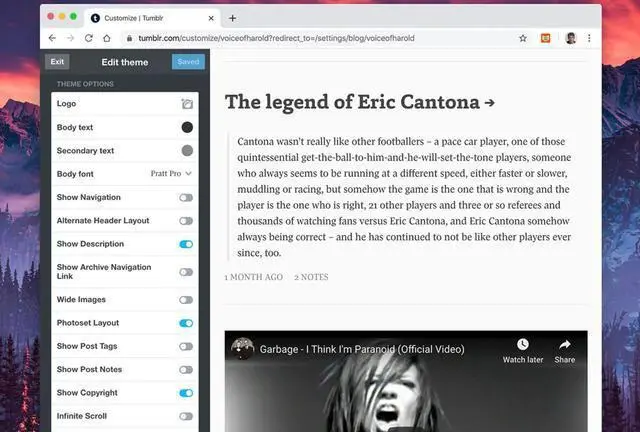640x432 pixels.
Task: Enable Show Post Tags
Action: (186, 347)
